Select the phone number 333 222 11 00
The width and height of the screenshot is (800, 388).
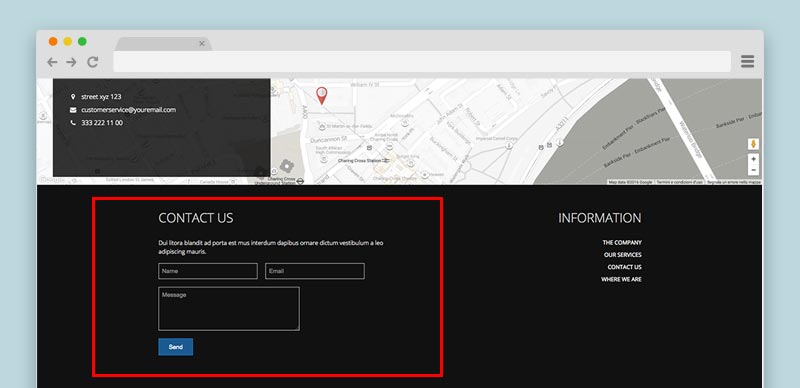tap(102, 123)
